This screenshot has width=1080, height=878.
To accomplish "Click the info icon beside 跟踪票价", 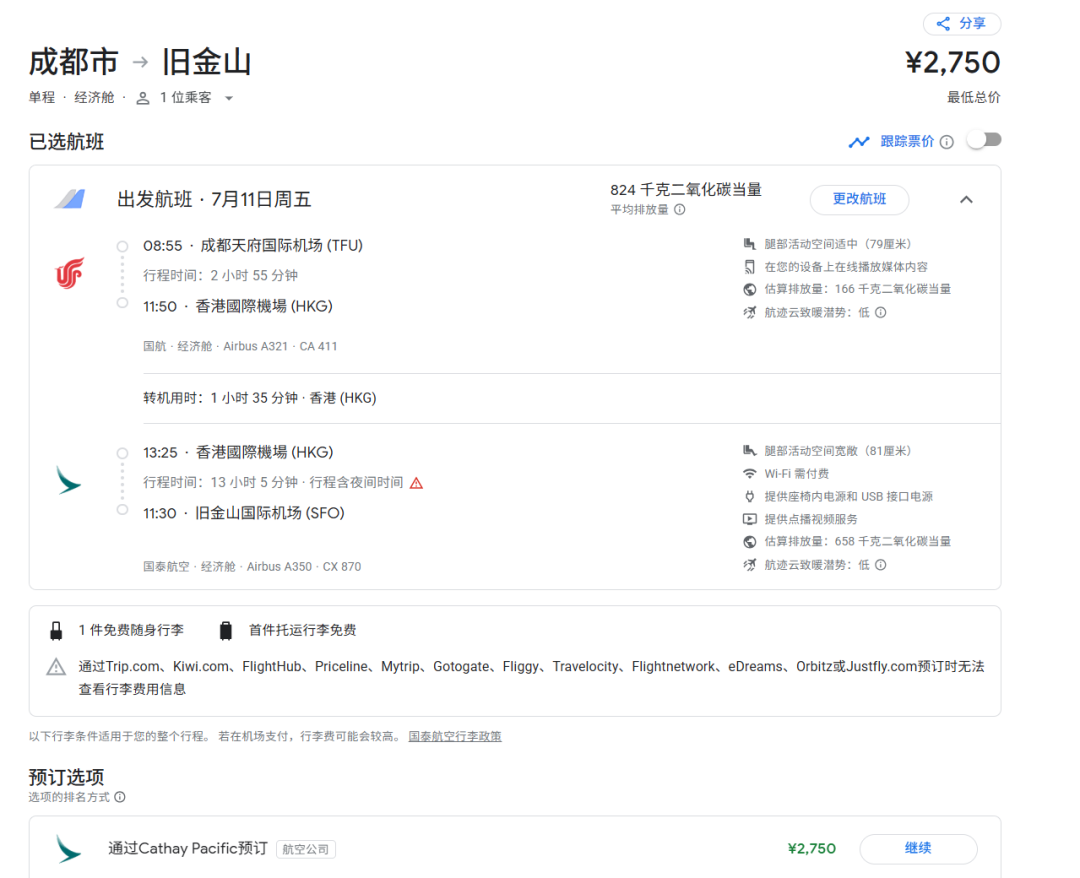I will [x=946, y=142].
